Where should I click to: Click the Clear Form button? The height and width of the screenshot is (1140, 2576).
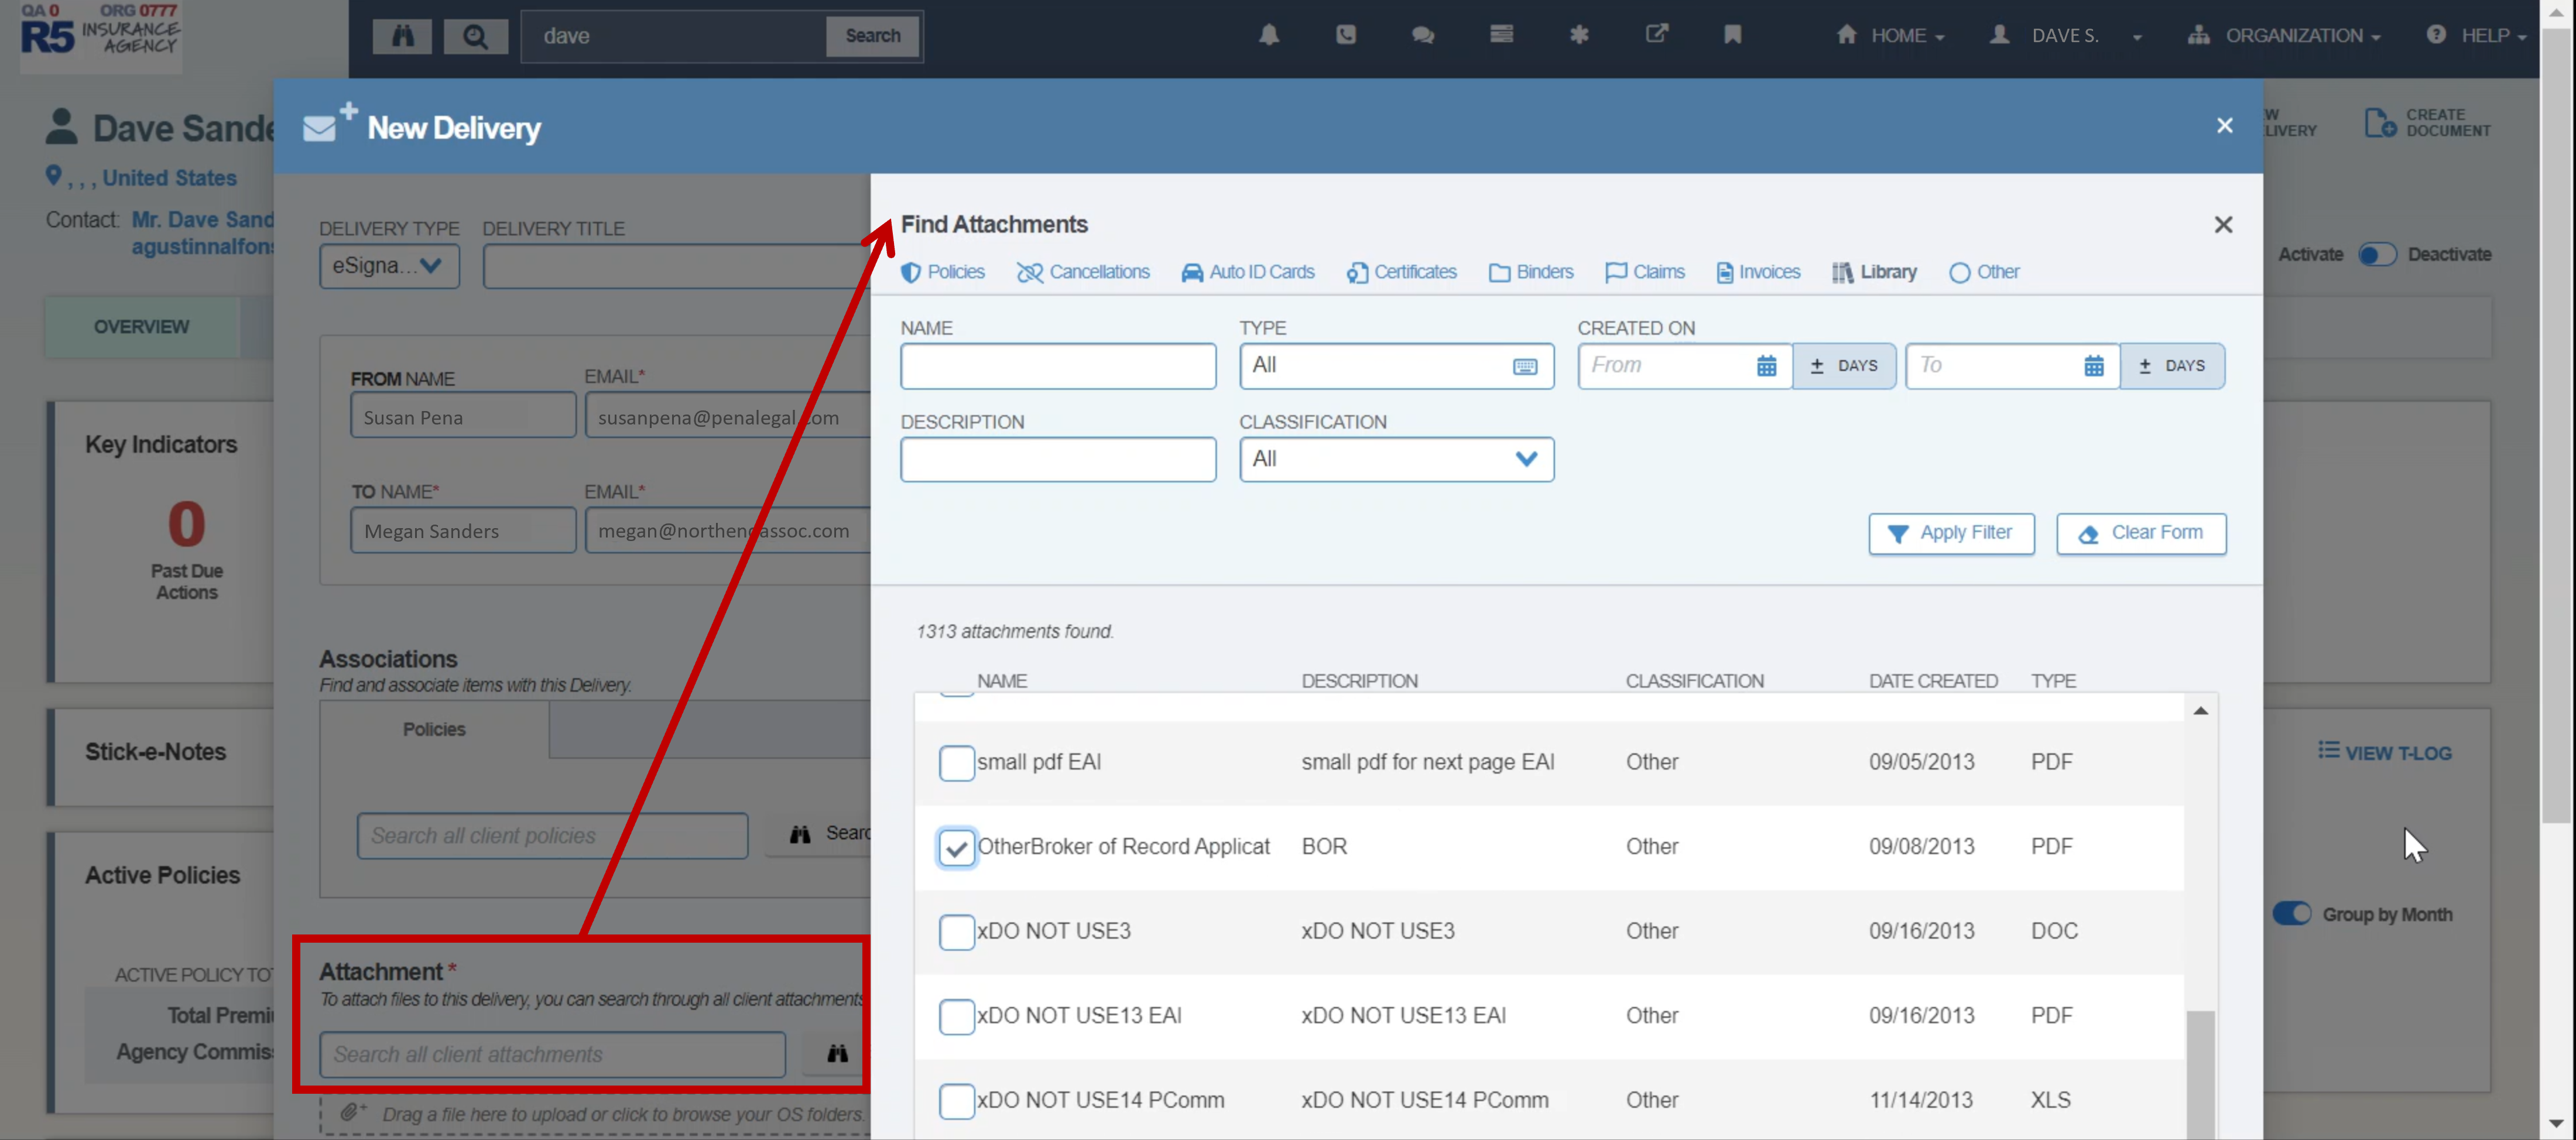tap(2140, 533)
